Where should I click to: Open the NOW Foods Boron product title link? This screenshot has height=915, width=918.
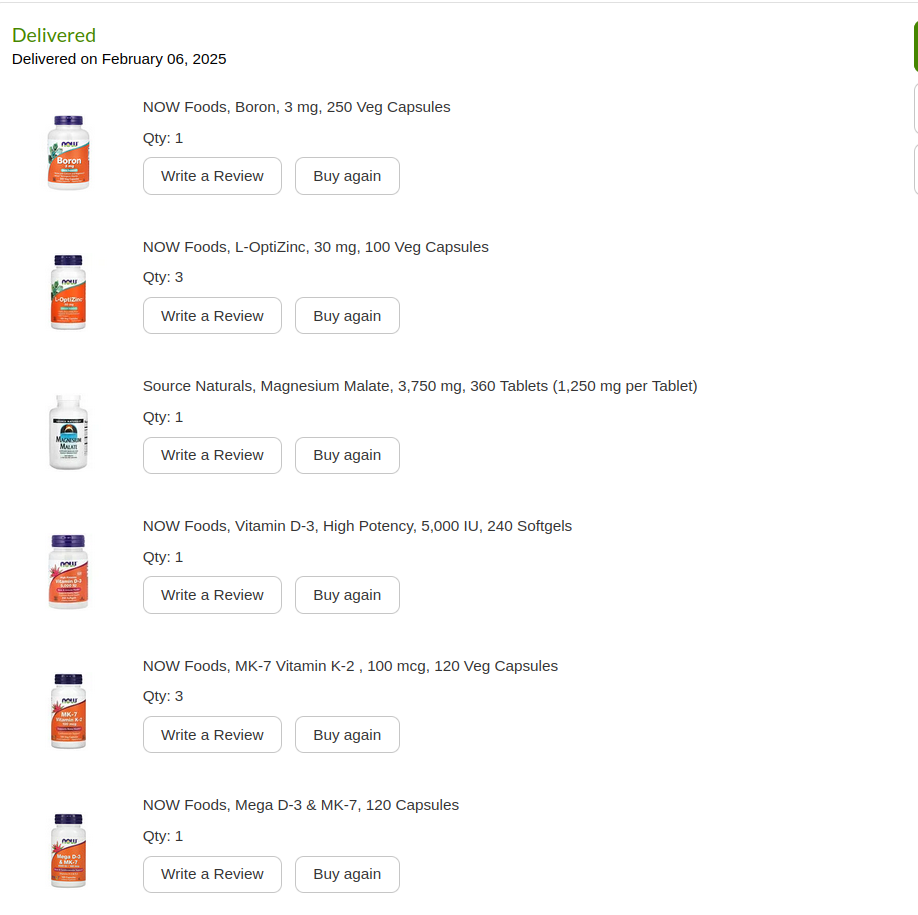297,107
